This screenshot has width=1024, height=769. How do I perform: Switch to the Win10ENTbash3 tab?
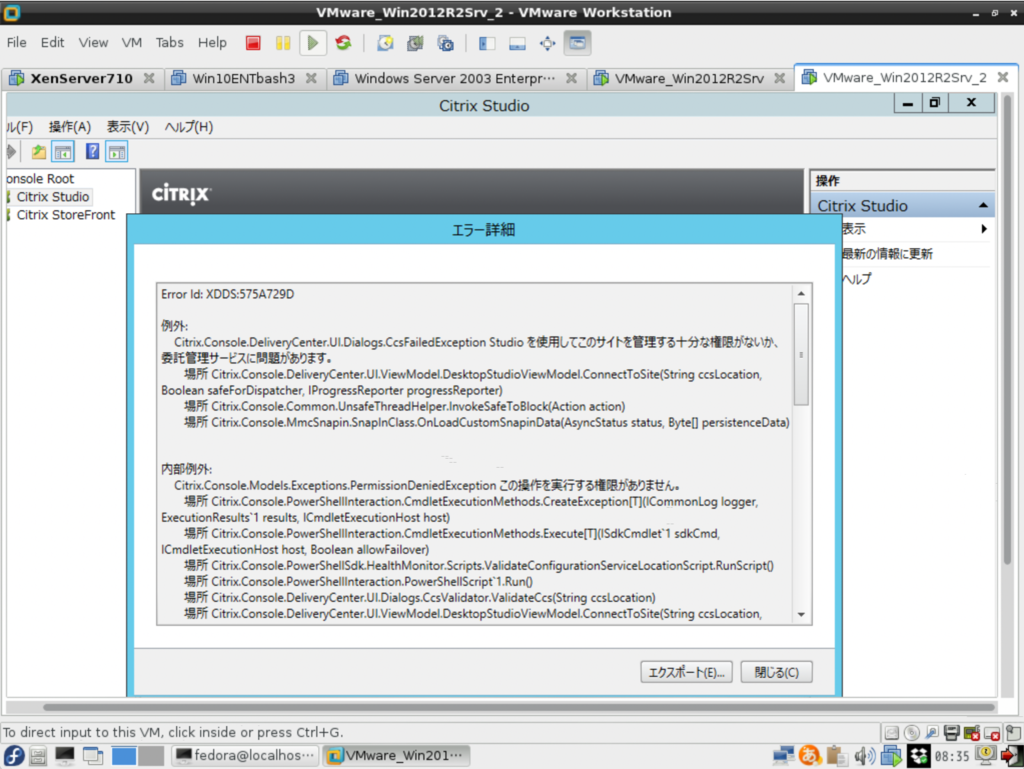[243, 78]
